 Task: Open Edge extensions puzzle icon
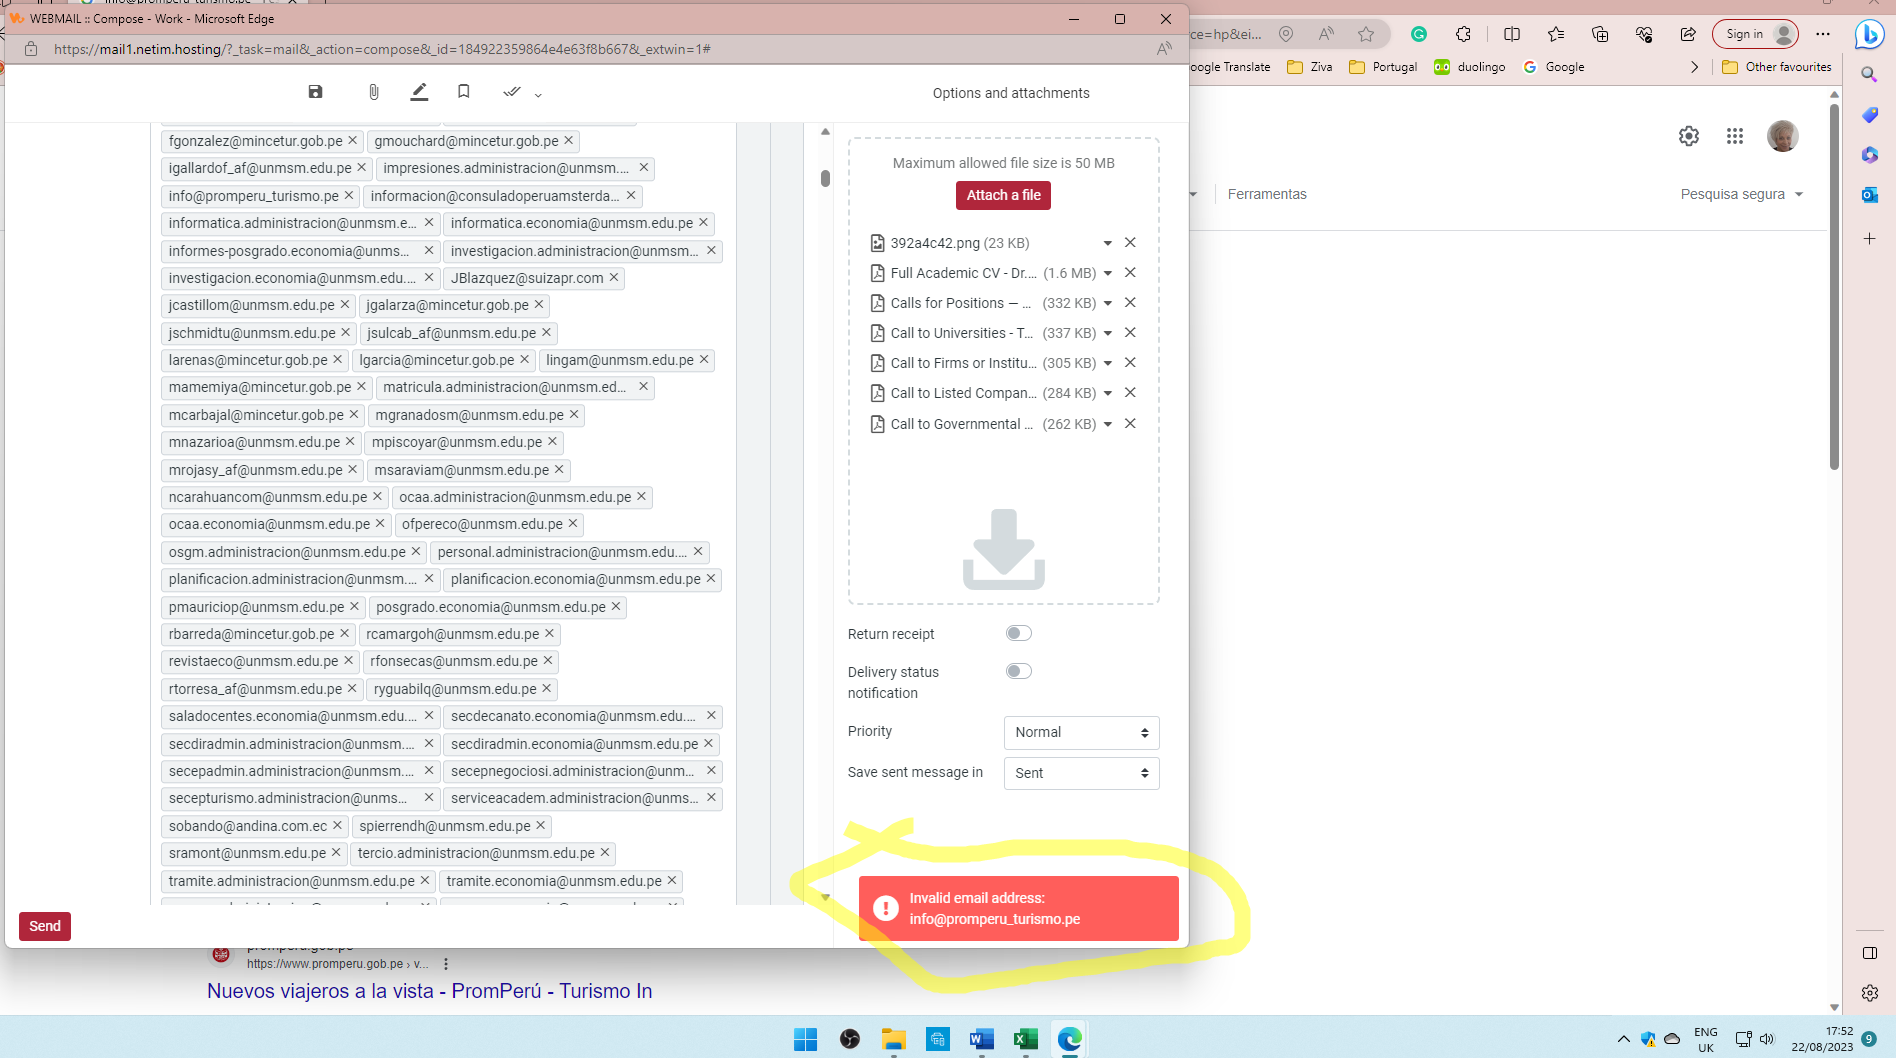pos(1463,34)
